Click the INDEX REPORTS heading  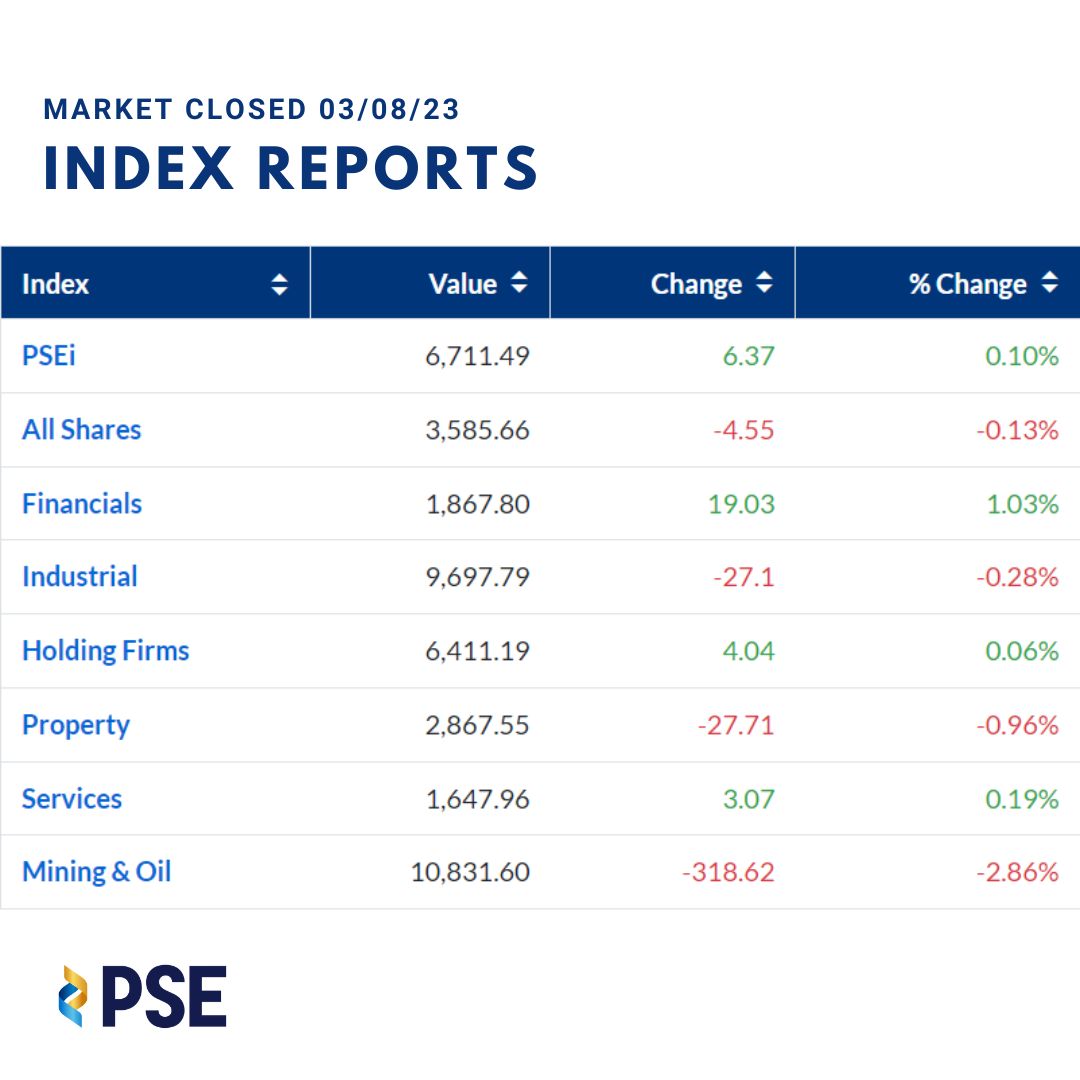coord(291,167)
